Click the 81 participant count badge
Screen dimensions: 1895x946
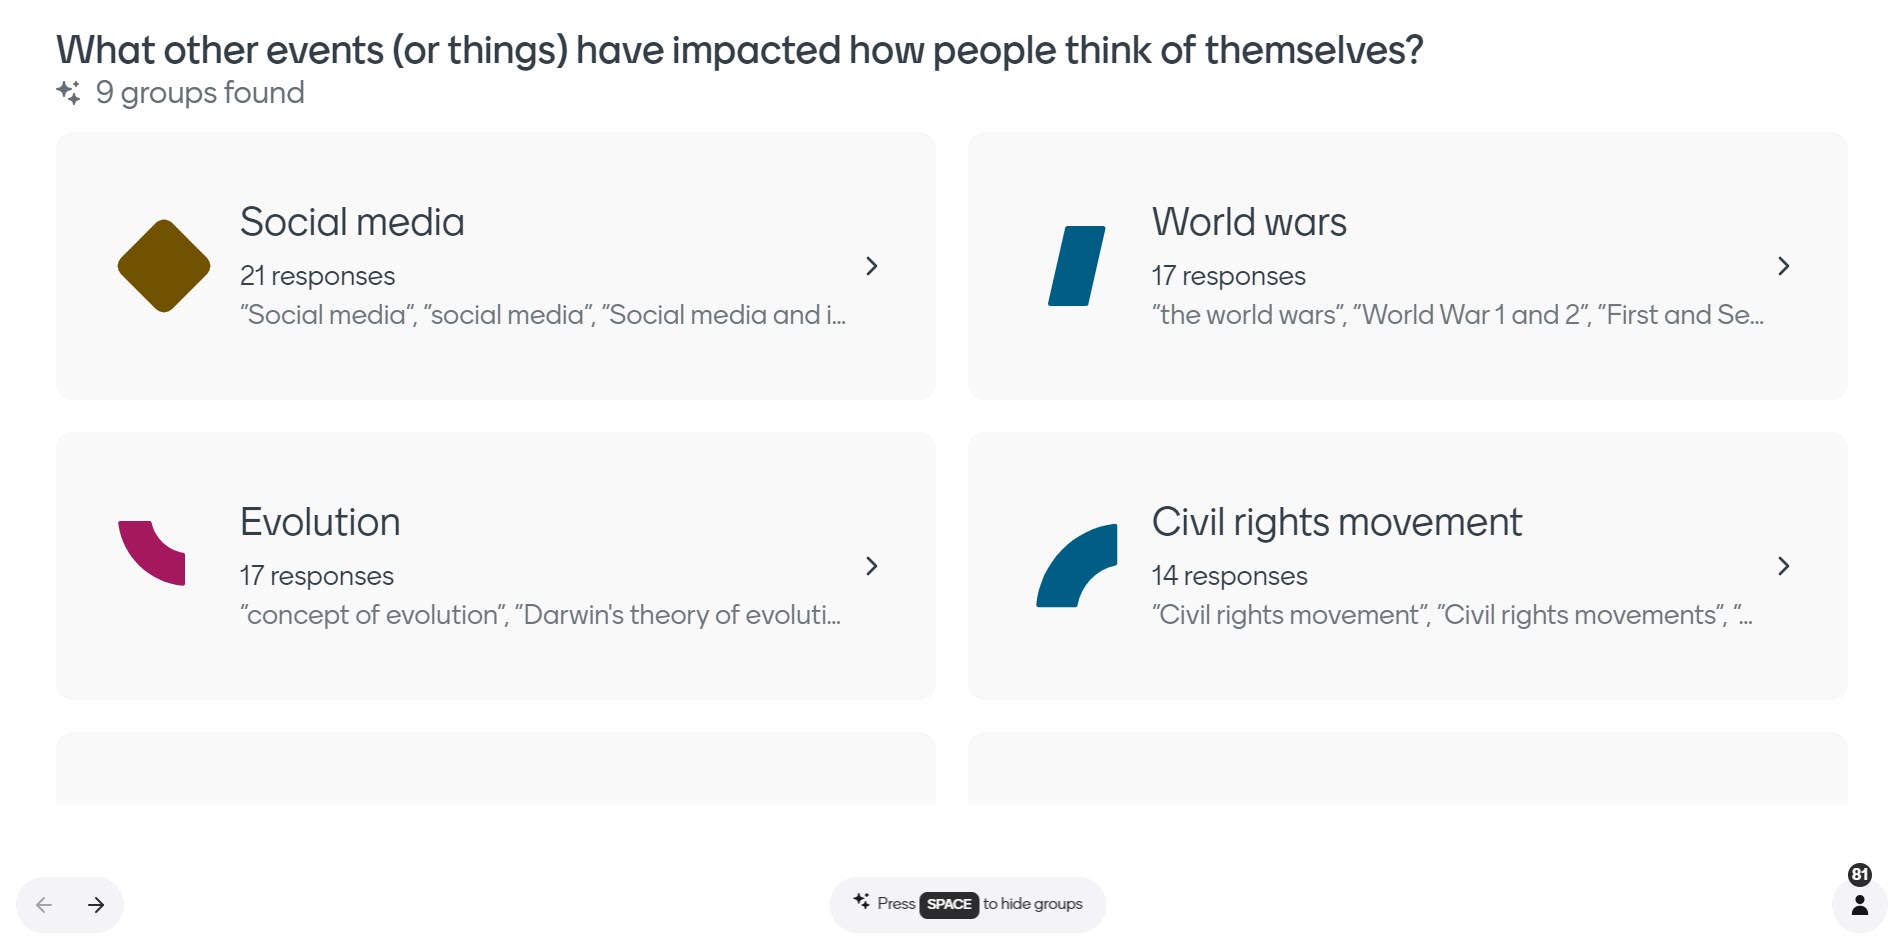1859,875
